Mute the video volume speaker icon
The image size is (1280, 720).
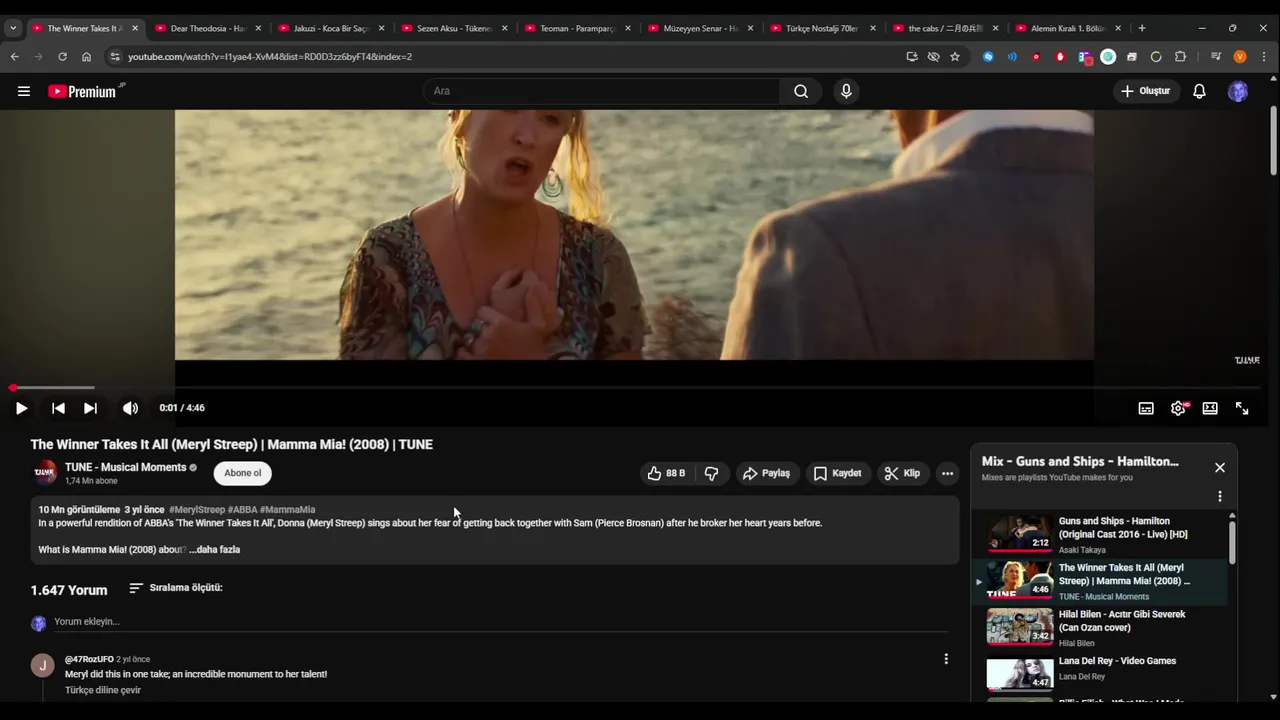(130, 408)
